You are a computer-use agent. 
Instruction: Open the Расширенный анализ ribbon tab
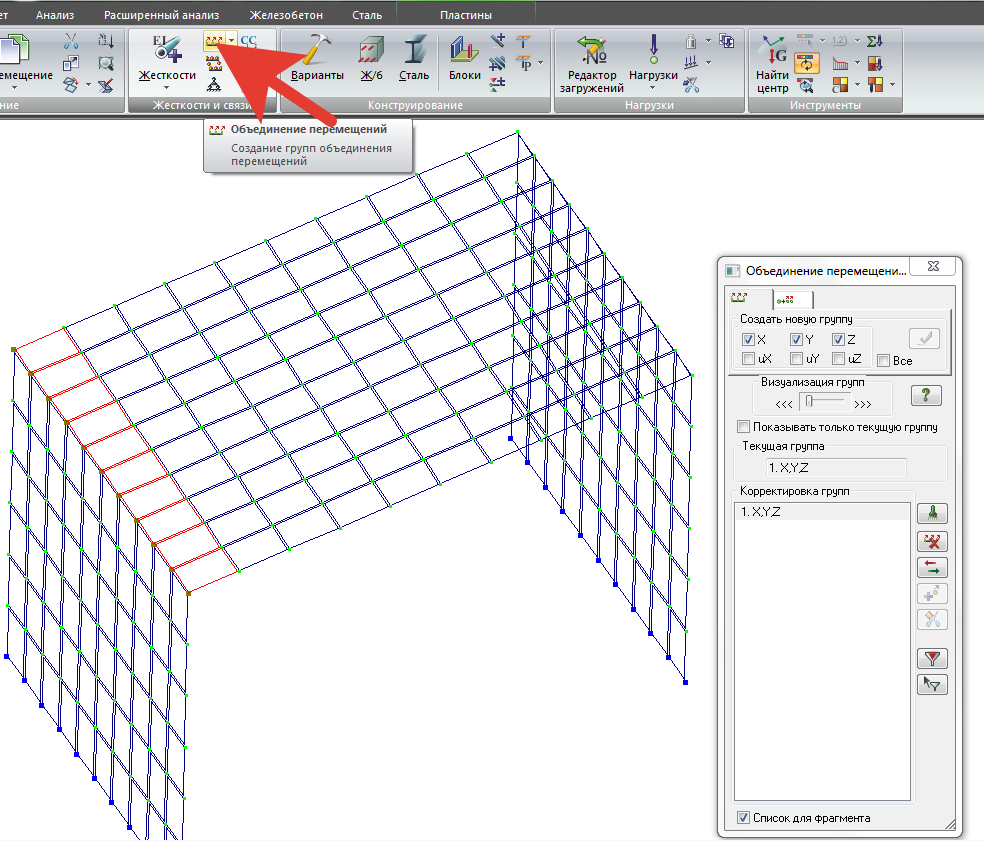(x=161, y=15)
